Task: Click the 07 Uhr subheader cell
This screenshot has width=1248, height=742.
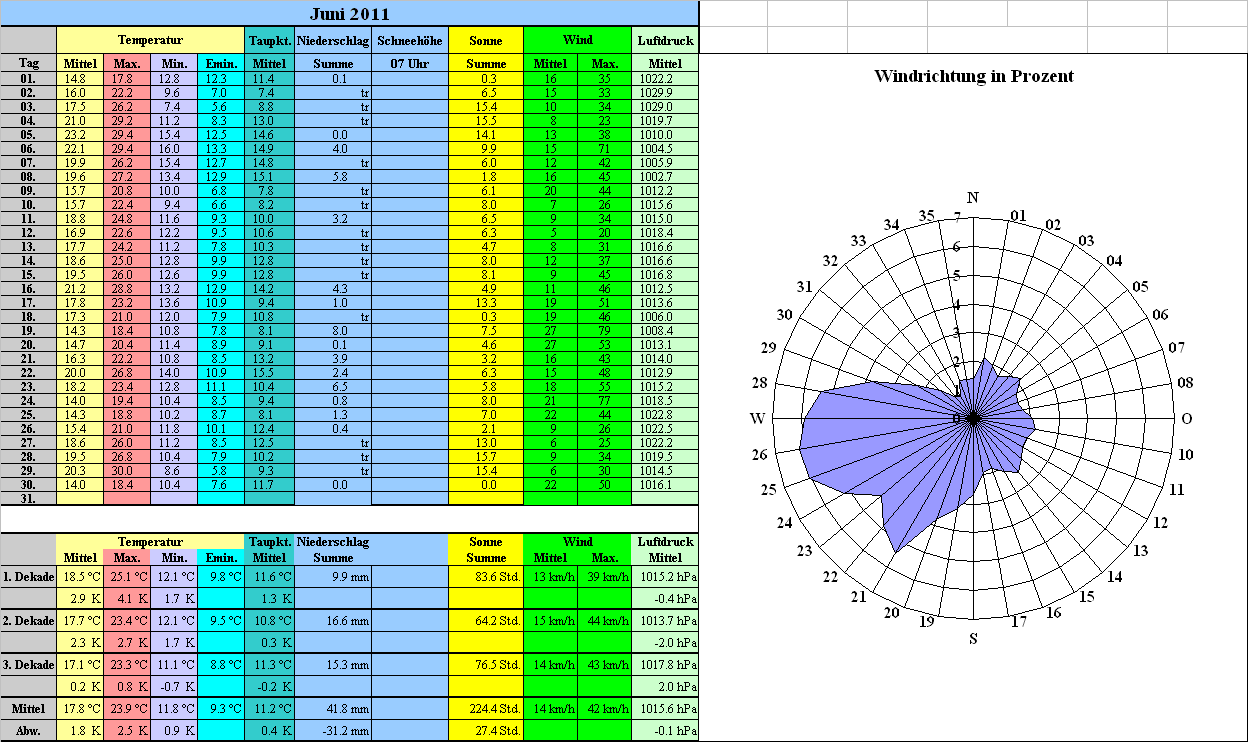Action: (x=410, y=63)
